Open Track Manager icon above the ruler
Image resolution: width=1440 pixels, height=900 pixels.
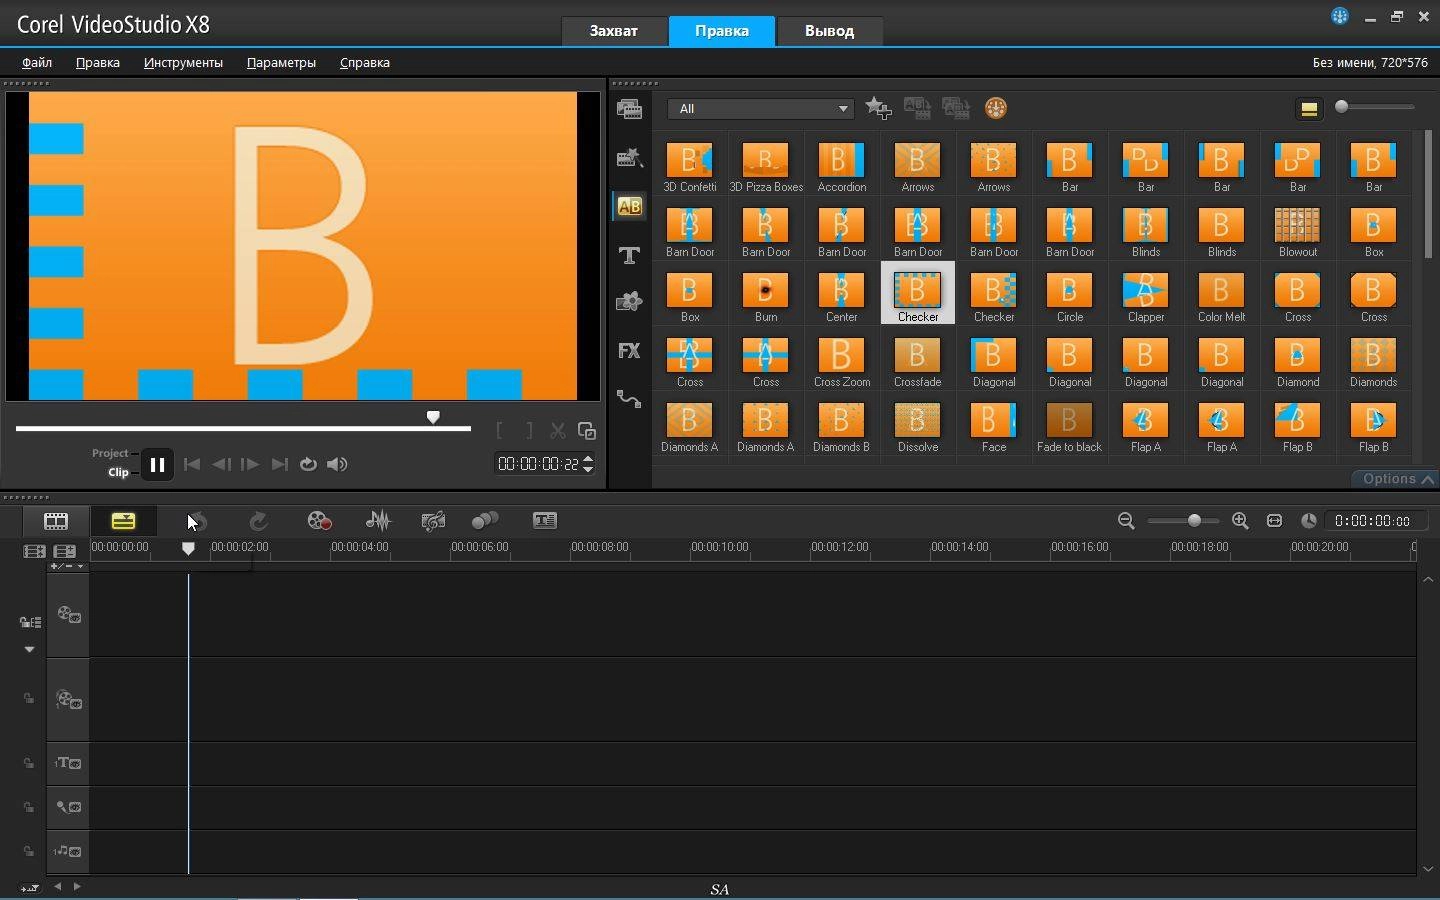(65, 551)
